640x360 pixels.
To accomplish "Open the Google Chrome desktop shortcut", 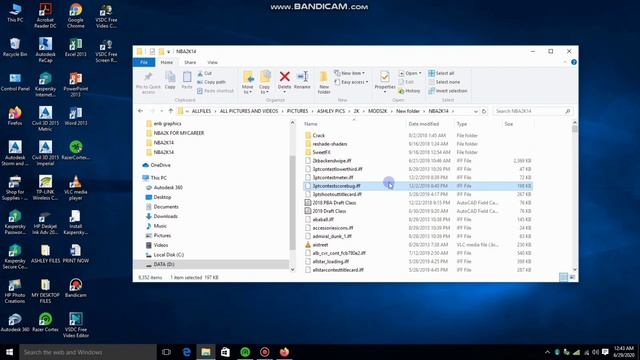I will point(76,16).
